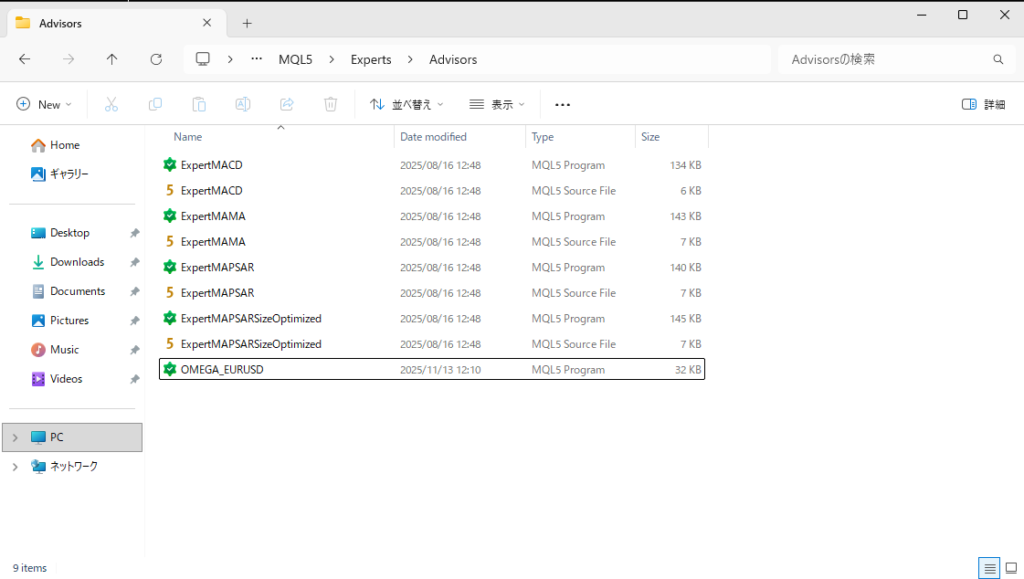Click the Advisors search input field
The image size is (1024, 579).
pyautogui.click(x=885, y=60)
